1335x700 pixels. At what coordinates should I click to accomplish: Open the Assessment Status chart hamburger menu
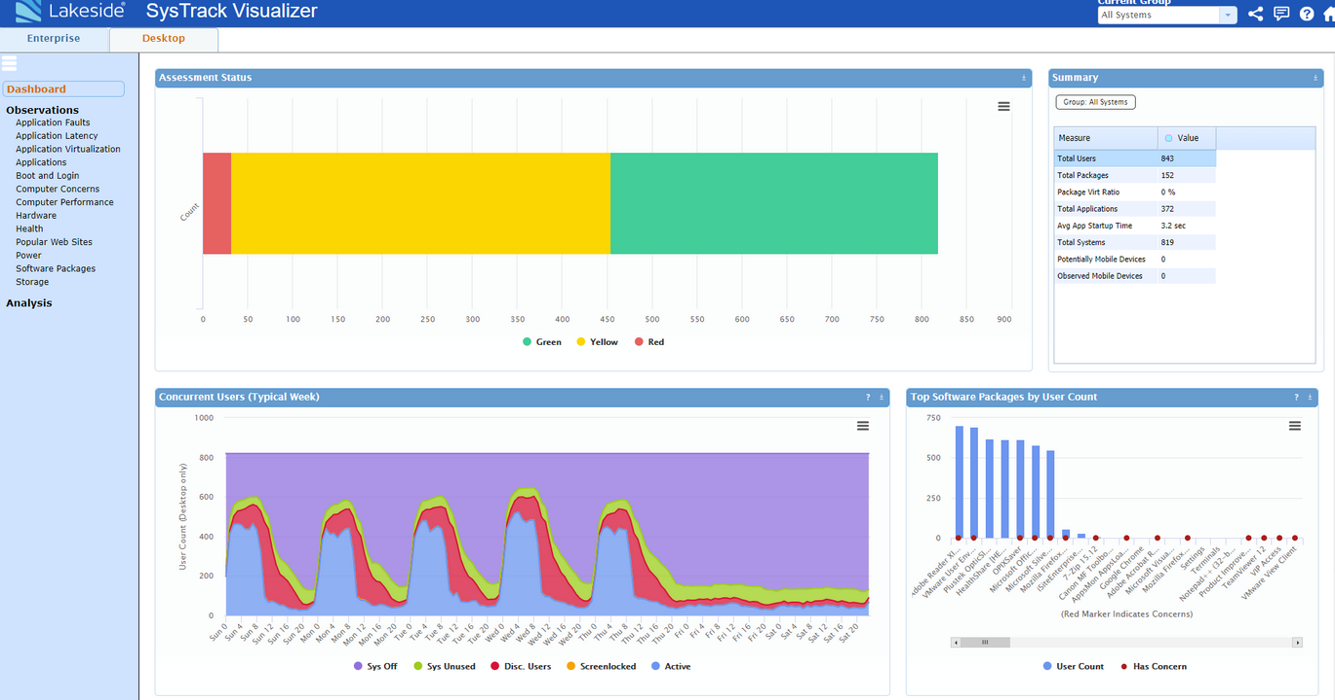[x=1004, y=106]
